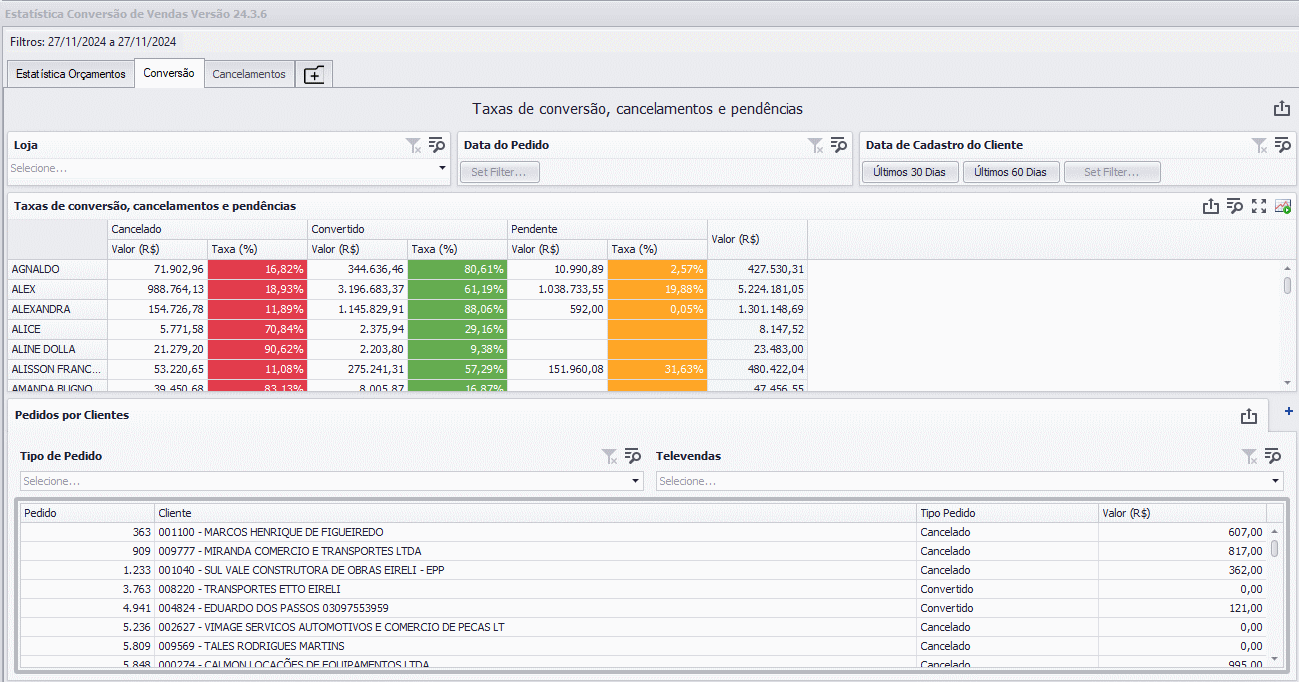1299x682 pixels.
Task: Clear filter icon in Data de Cadastro do Cliente
Action: tap(1260, 145)
